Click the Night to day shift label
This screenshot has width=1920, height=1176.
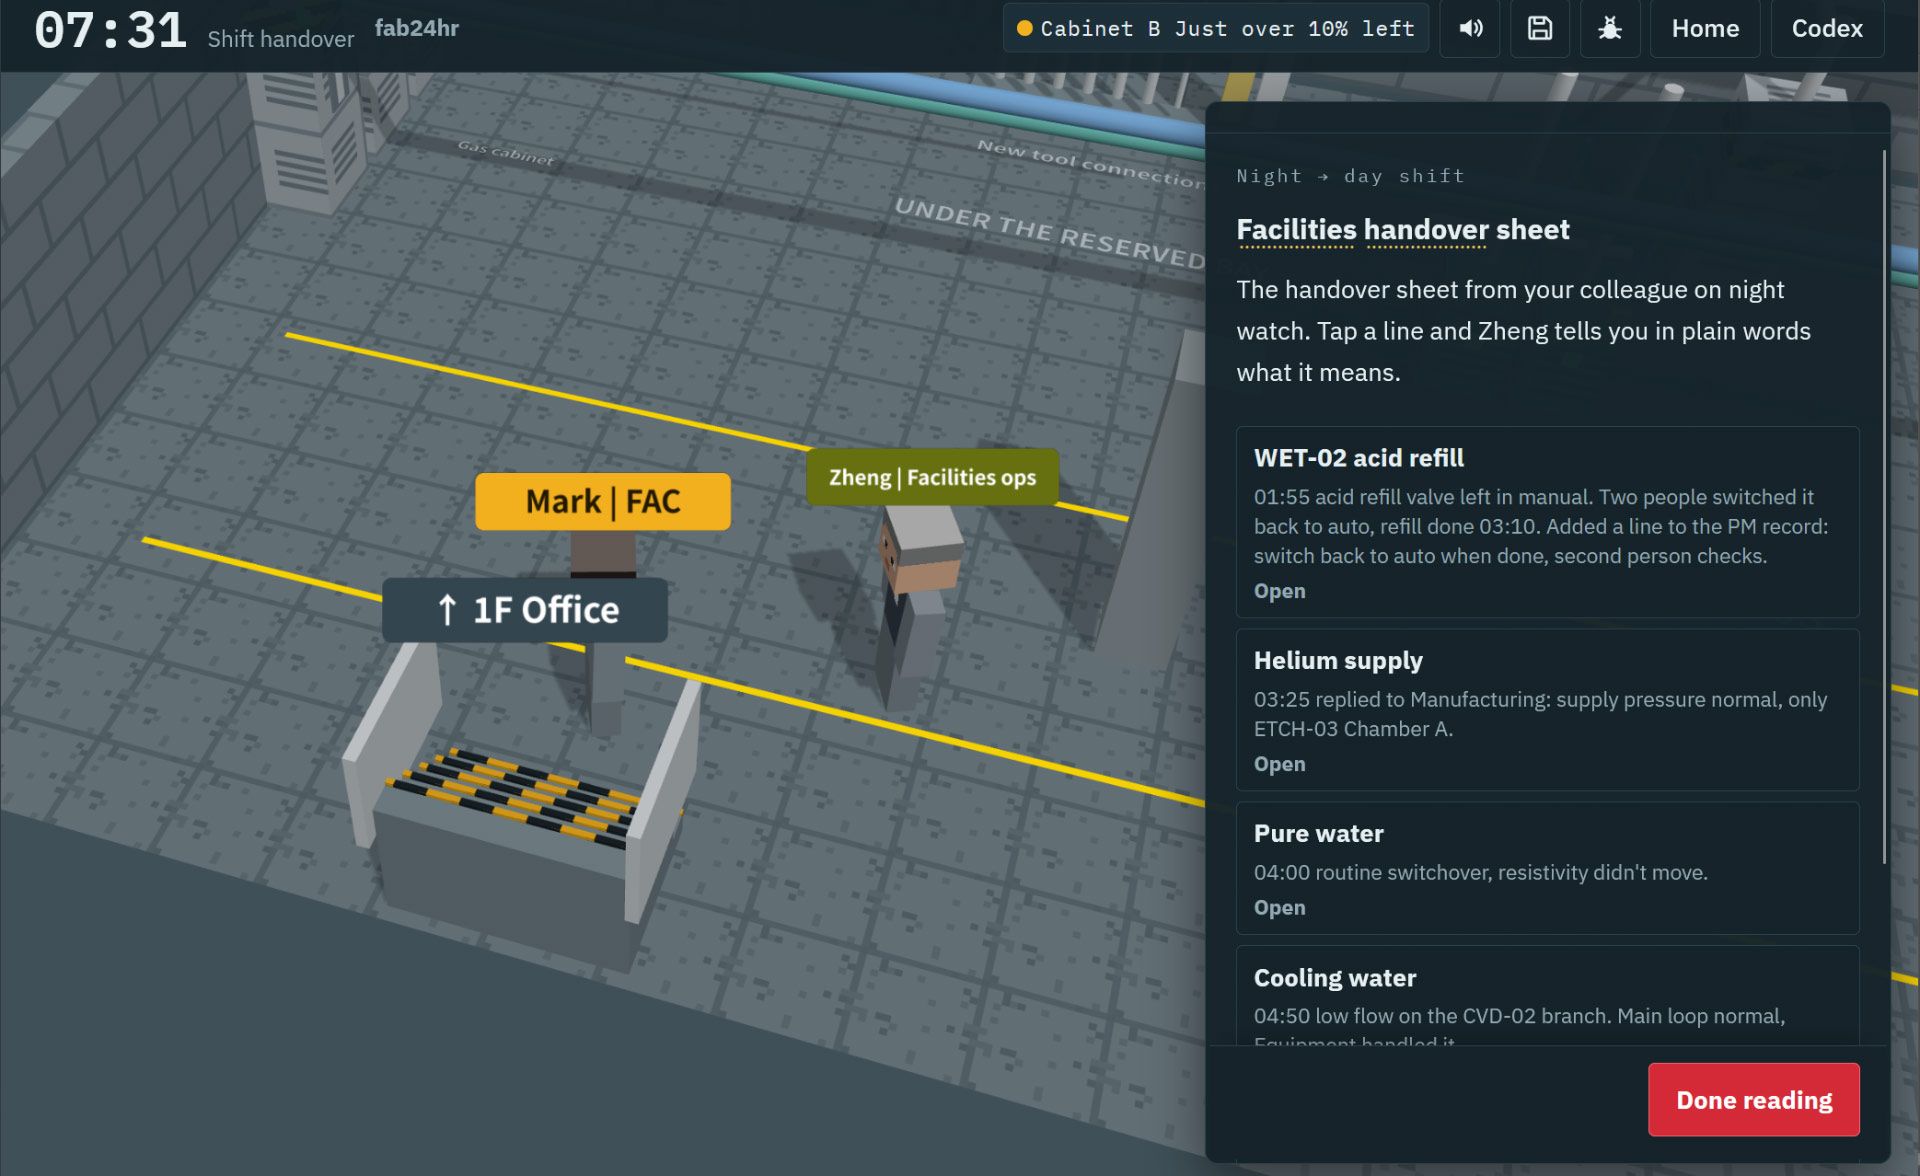pyautogui.click(x=1350, y=176)
